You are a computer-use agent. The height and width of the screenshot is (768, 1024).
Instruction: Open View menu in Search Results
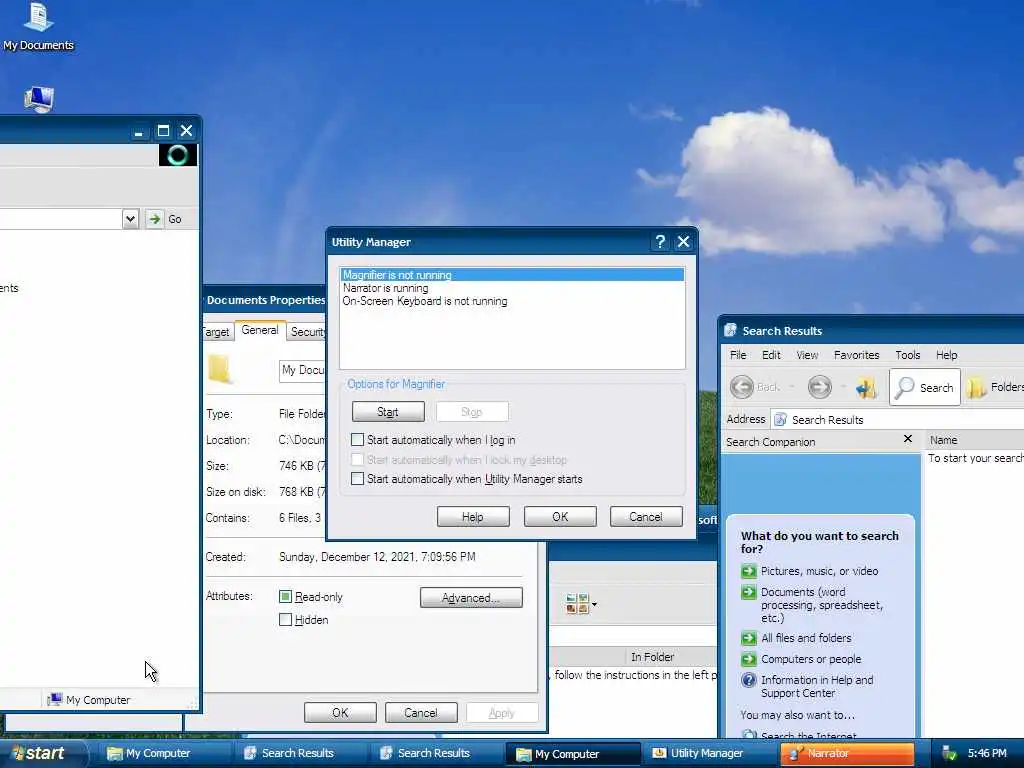(x=807, y=355)
